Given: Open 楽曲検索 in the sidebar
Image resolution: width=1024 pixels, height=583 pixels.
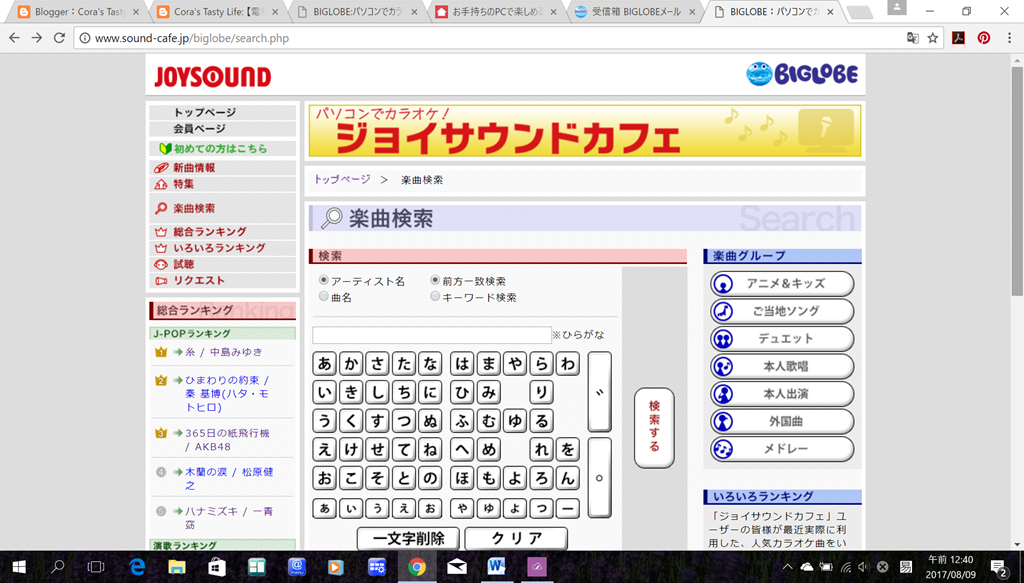Looking at the screenshot, I should point(222,208).
